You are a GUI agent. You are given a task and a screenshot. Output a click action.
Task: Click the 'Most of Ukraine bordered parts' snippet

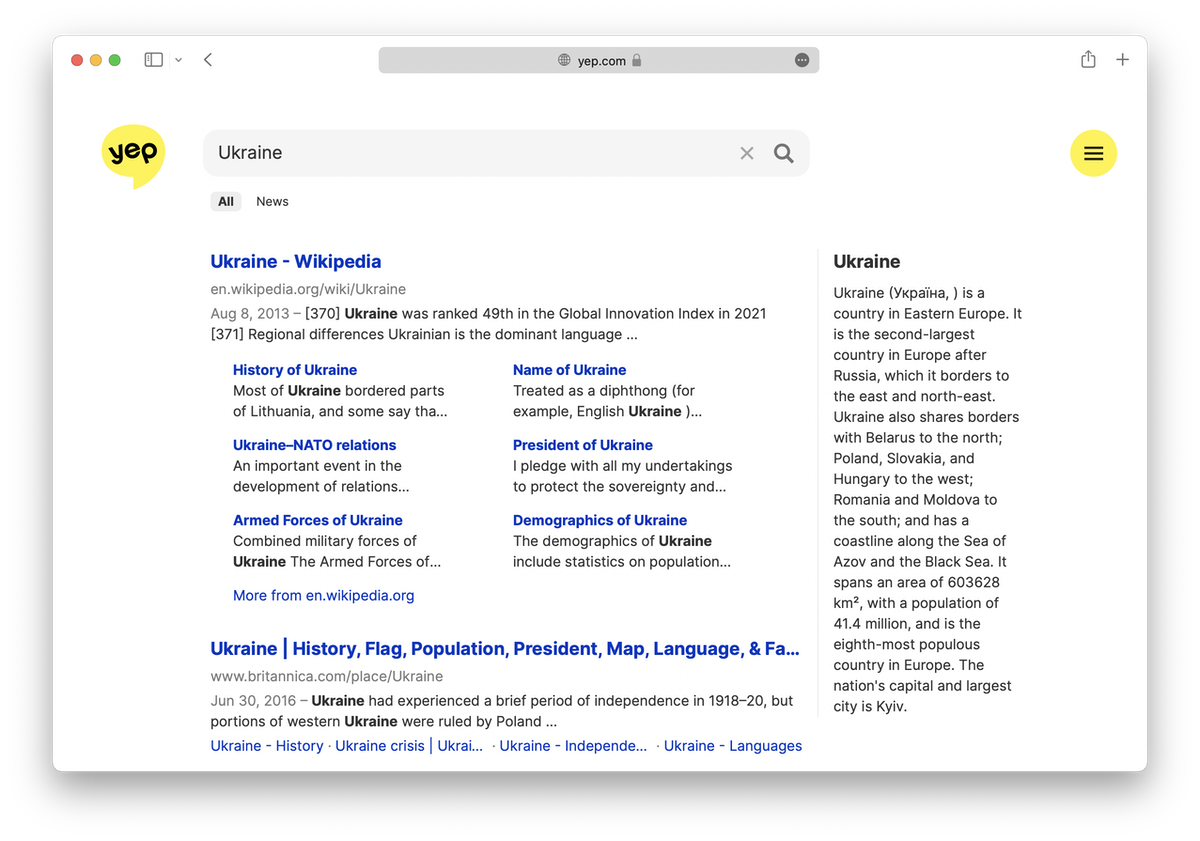(x=339, y=391)
